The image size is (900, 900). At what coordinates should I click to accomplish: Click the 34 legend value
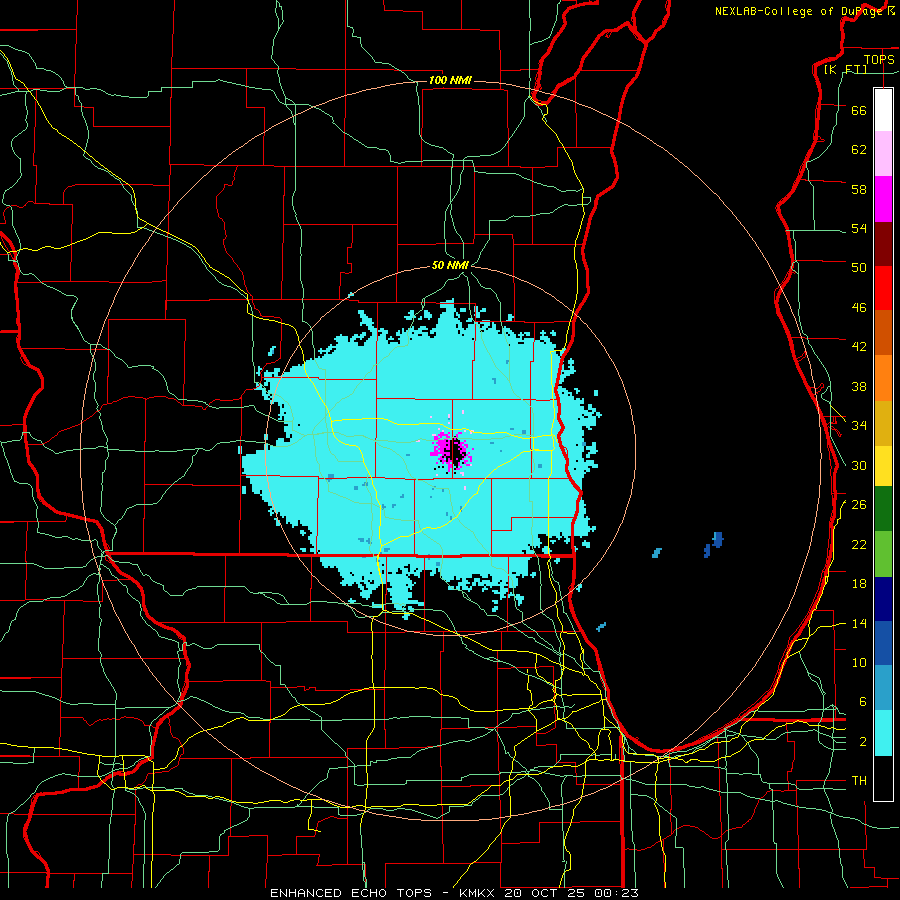(859, 426)
